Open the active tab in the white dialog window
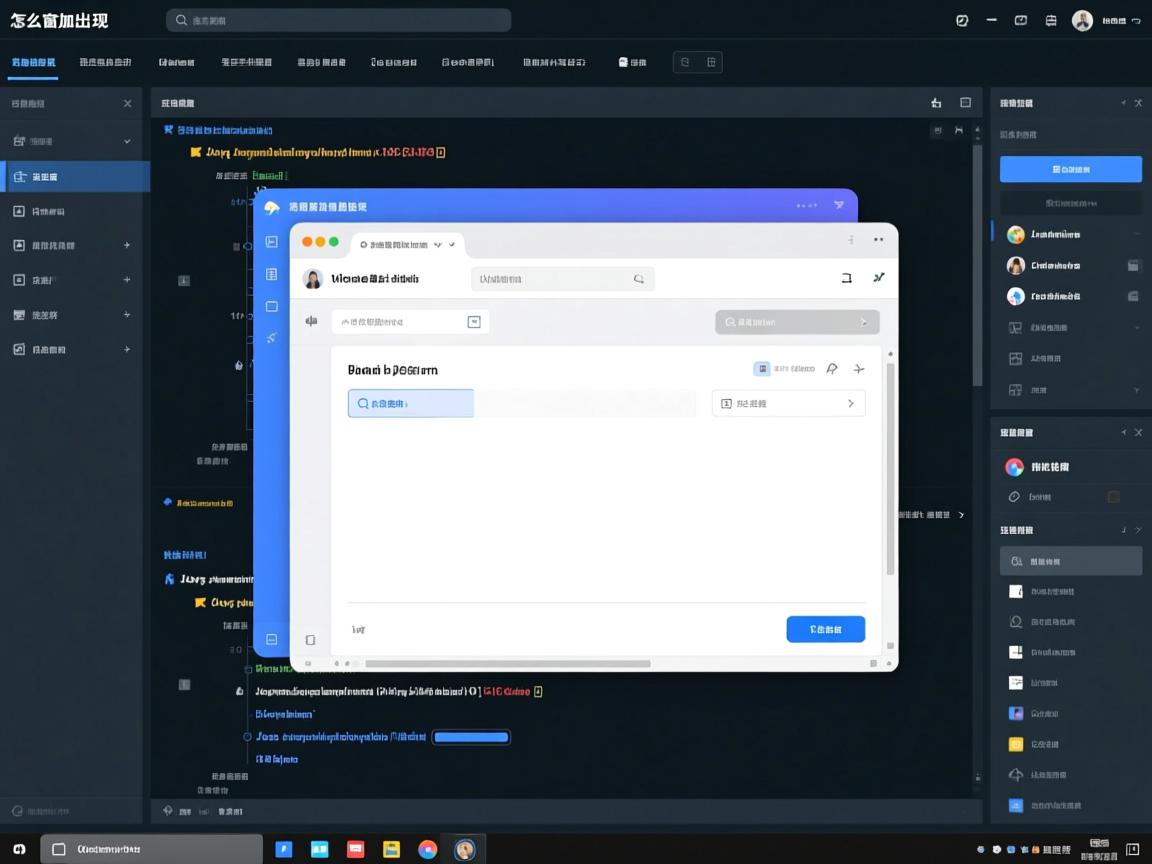 (406, 244)
